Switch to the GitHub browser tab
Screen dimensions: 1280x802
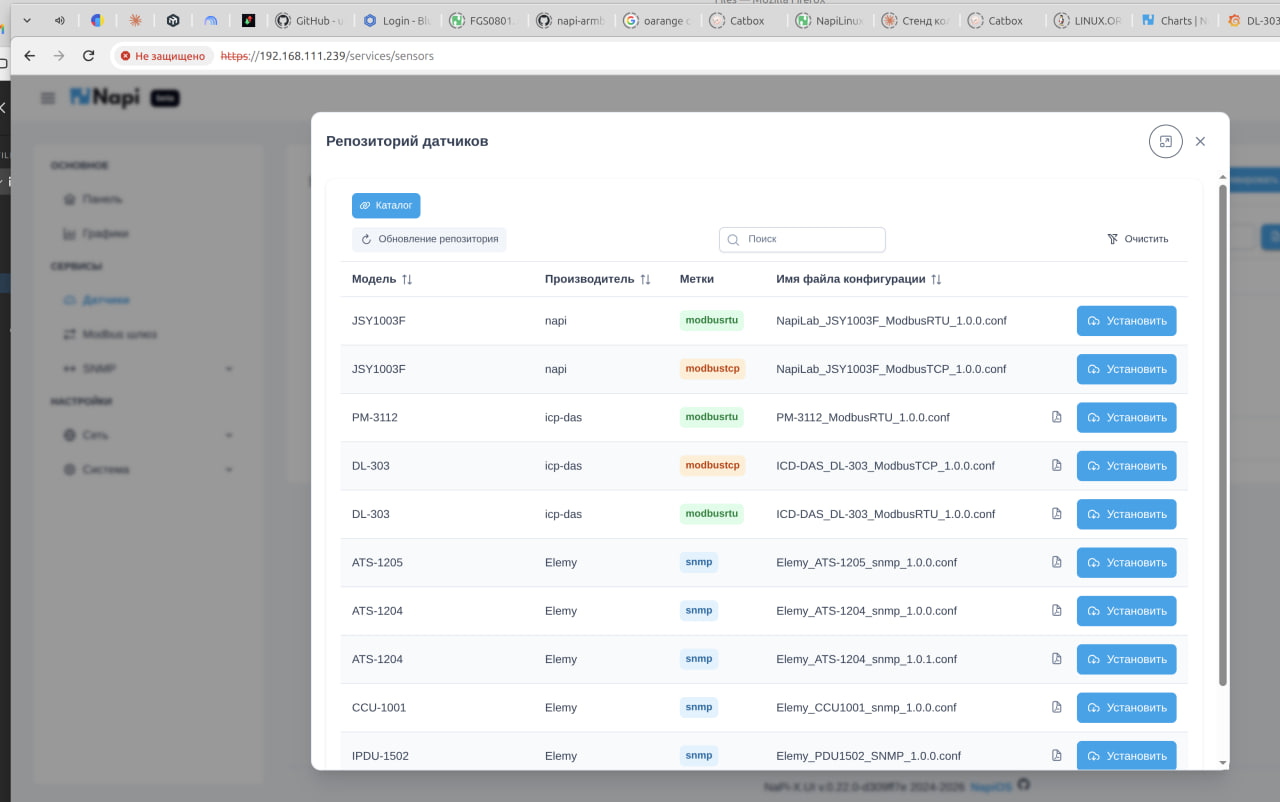(x=311, y=20)
